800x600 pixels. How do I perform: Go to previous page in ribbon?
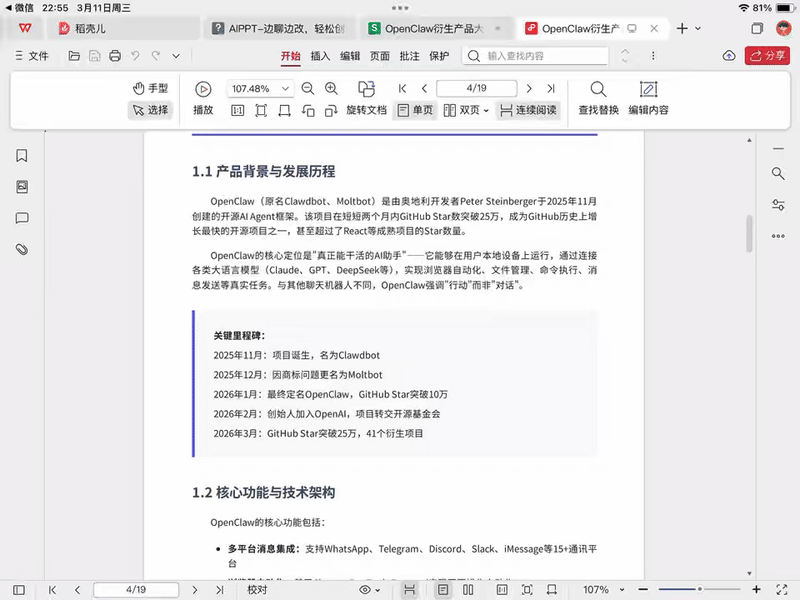[424, 89]
